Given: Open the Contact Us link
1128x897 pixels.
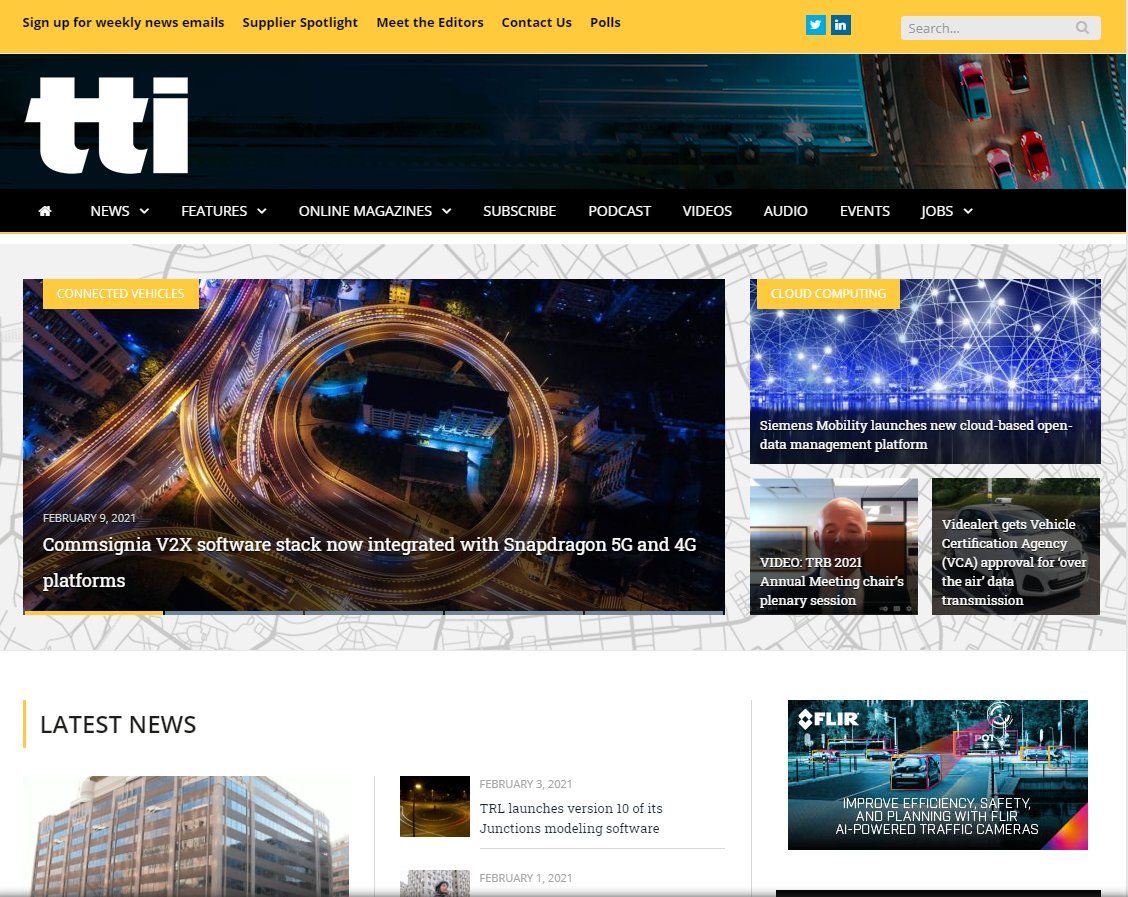Looking at the screenshot, I should pos(537,22).
